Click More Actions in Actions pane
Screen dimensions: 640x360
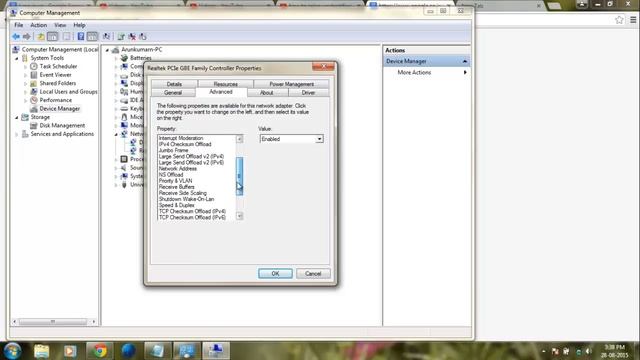pos(414,73)
